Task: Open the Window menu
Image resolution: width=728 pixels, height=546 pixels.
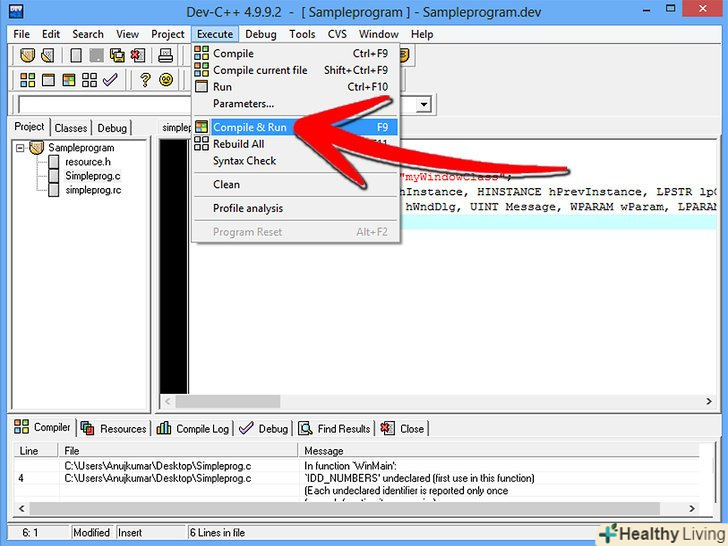Action: click(x=378, y=34)
